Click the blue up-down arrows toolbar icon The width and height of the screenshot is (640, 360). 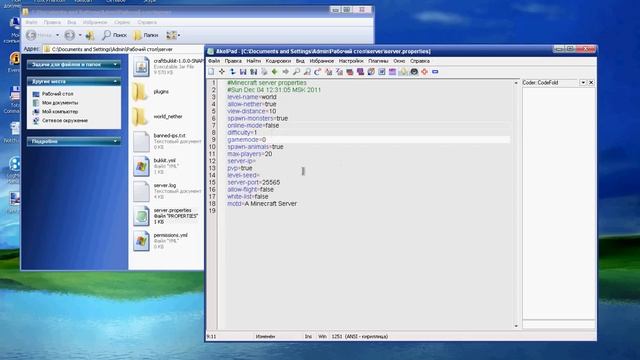[232, 71]
